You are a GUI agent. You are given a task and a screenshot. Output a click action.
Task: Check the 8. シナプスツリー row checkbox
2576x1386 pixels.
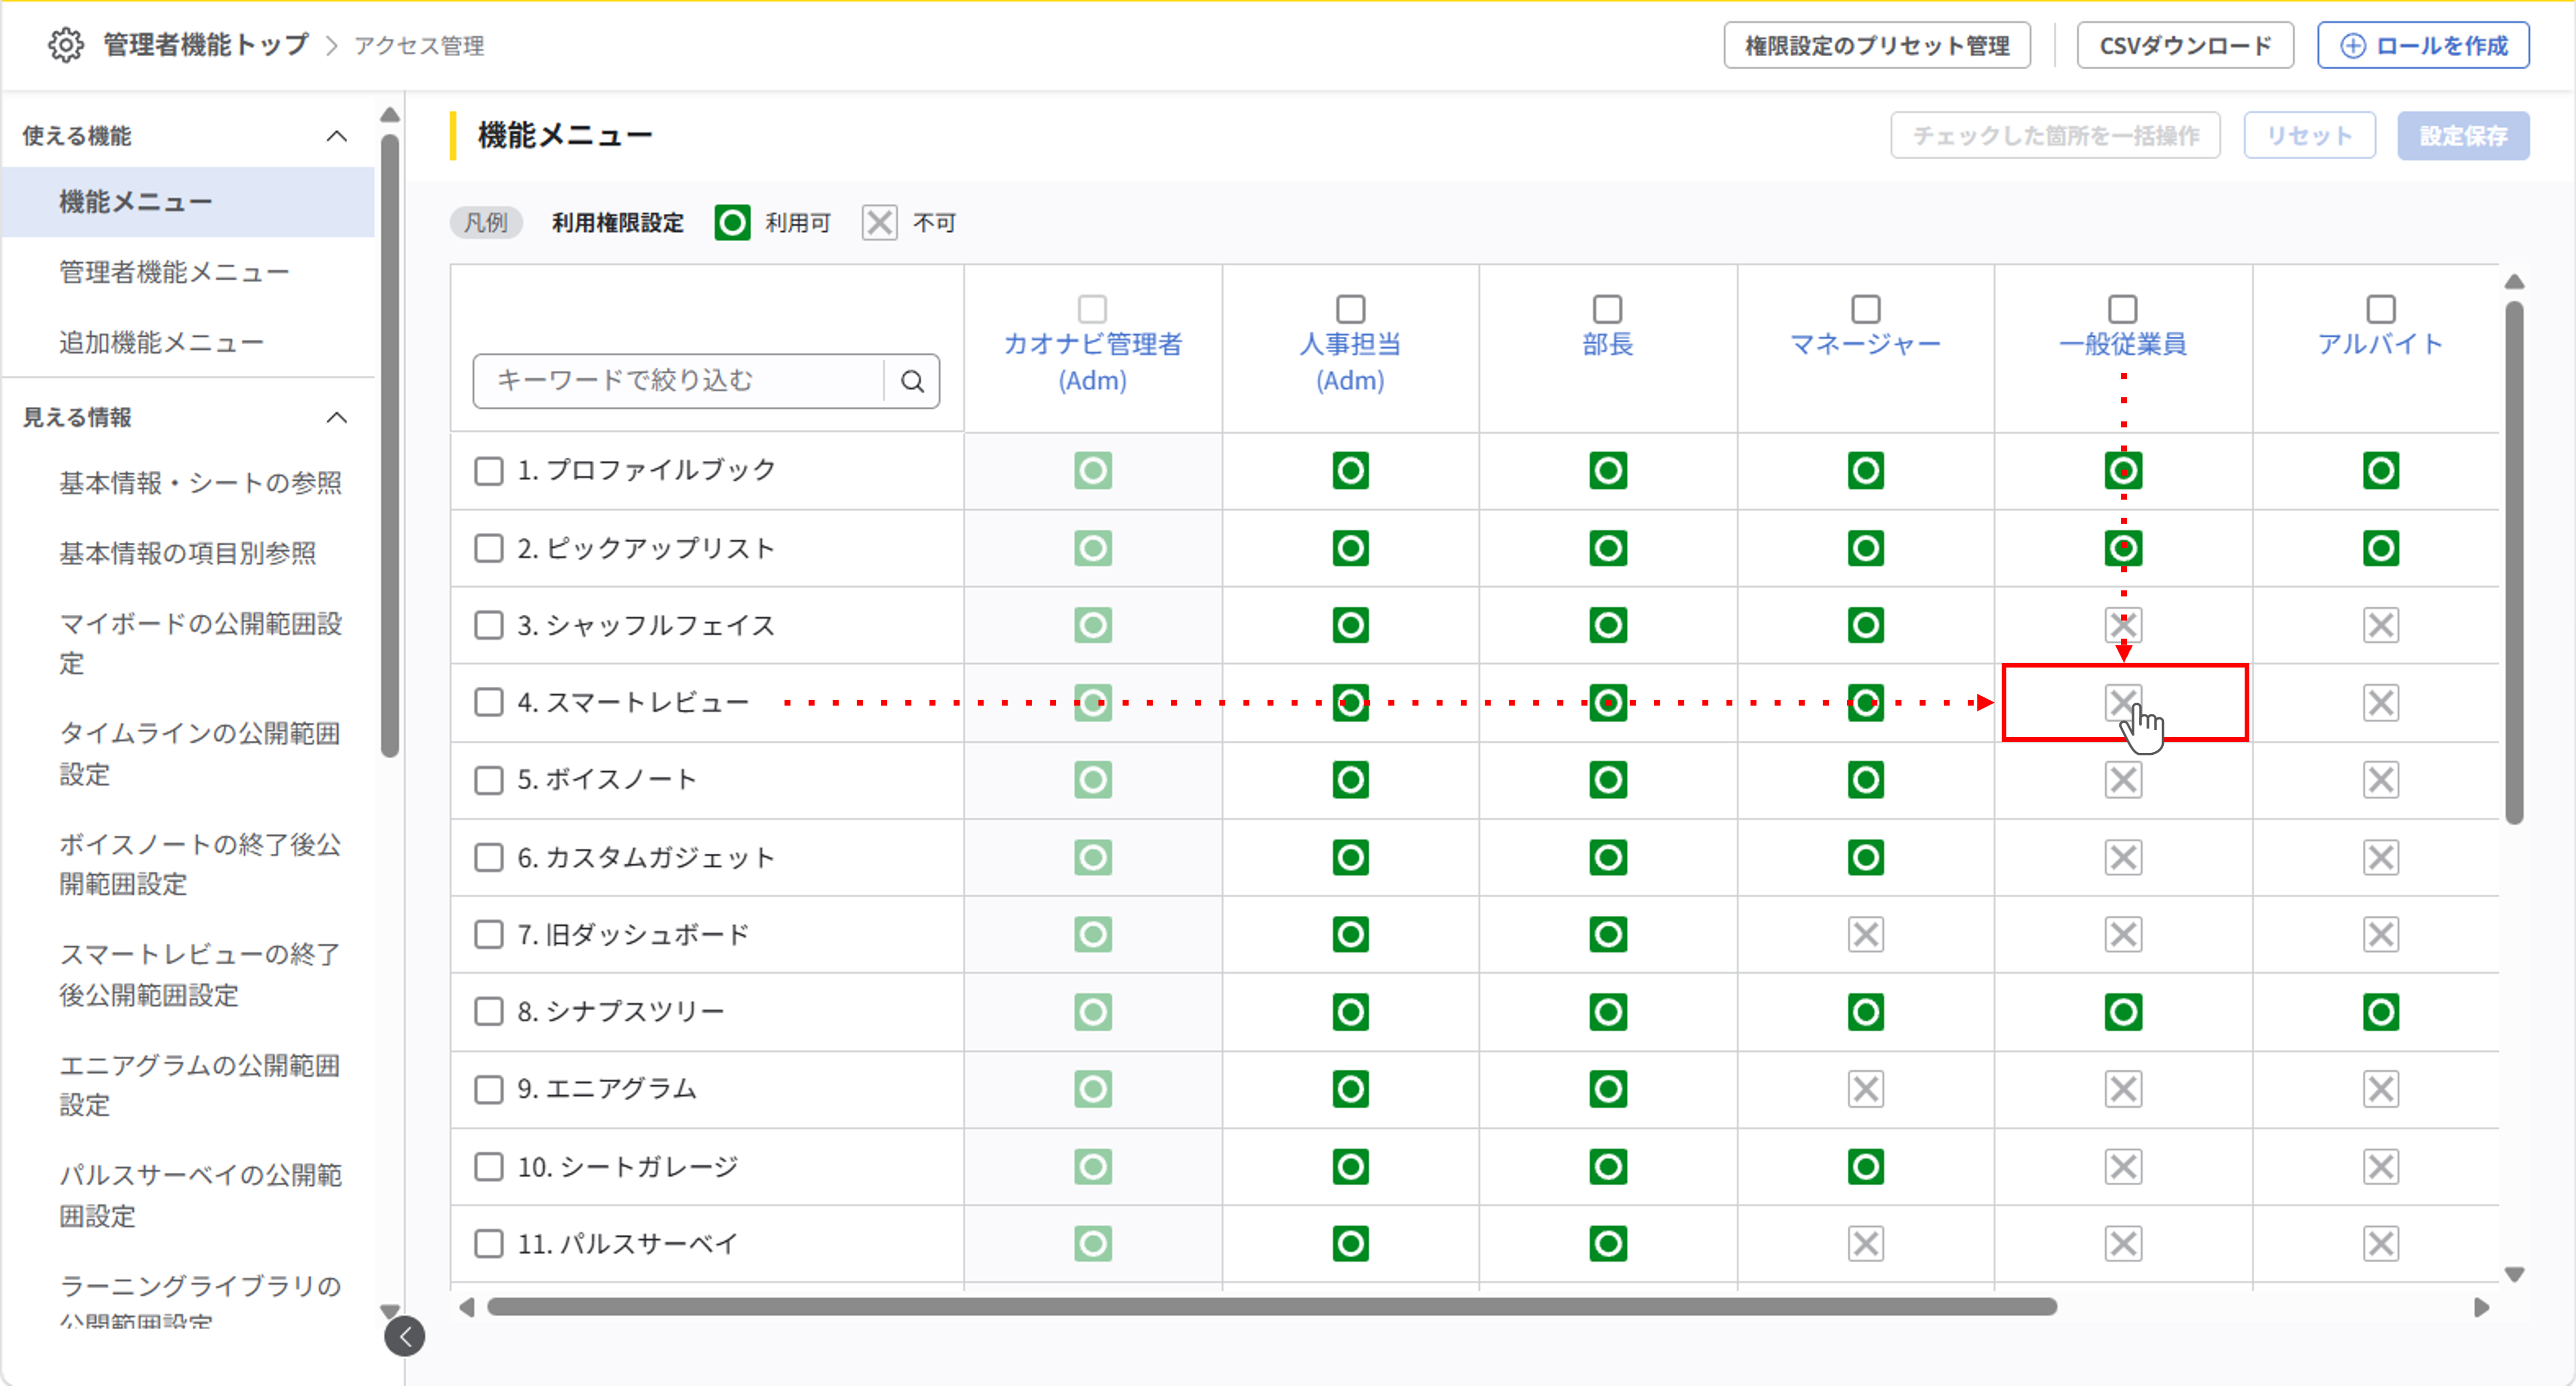pyautogui.click(x=488, y=1012)
